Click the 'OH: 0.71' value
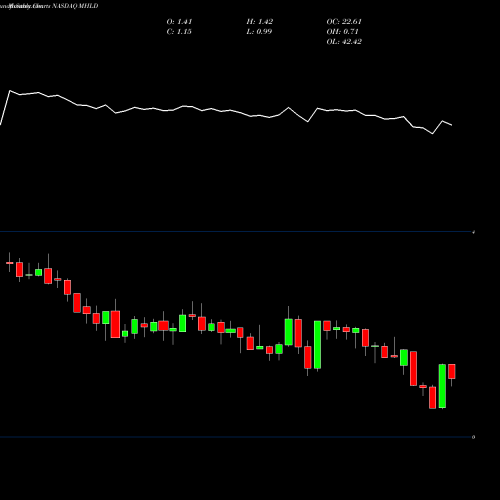Screen dimensions: 500x500 (x=342, y=32)
